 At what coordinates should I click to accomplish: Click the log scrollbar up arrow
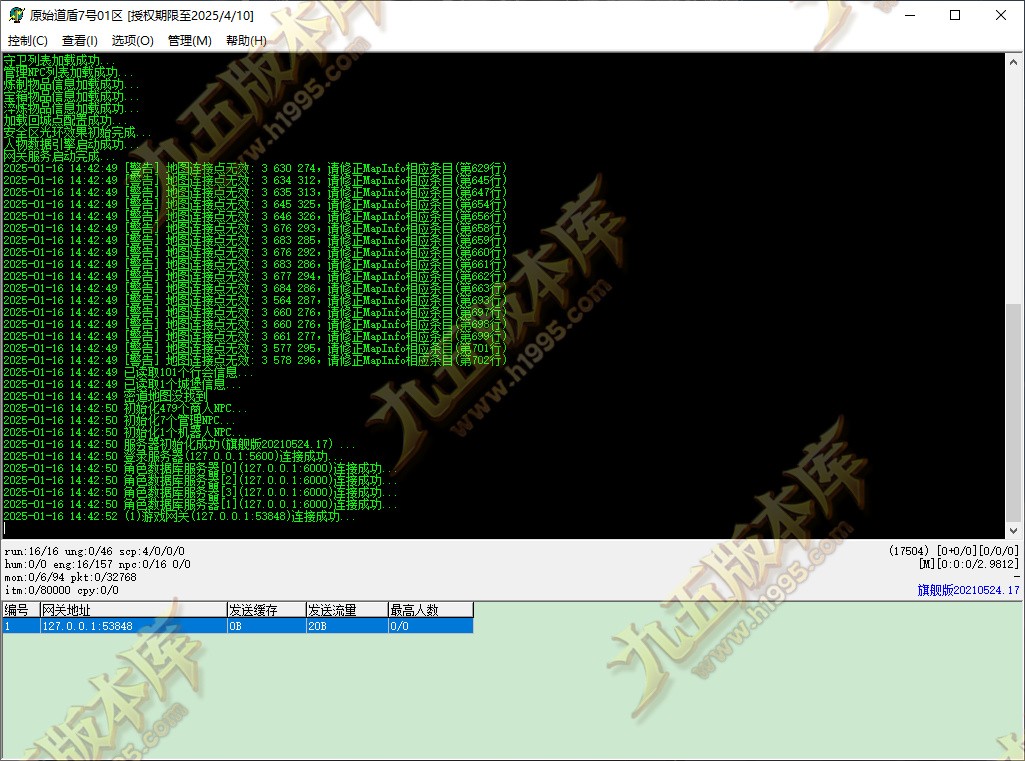pos(1013,62)
